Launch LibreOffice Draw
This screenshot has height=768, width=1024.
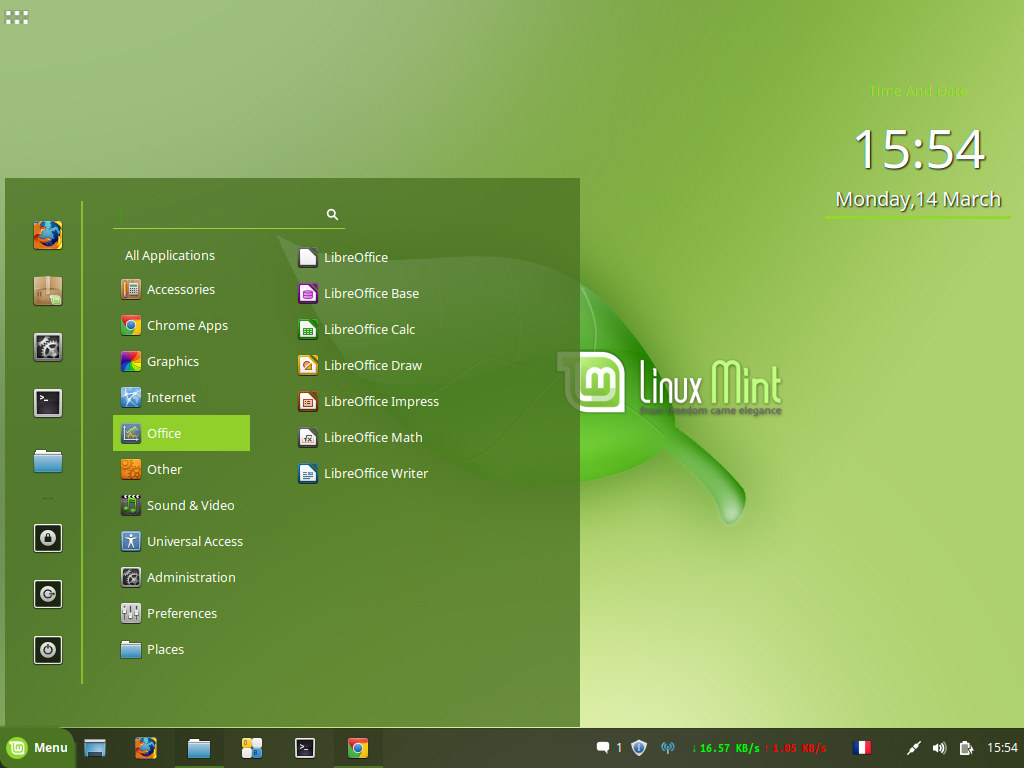tap(360, 365)
